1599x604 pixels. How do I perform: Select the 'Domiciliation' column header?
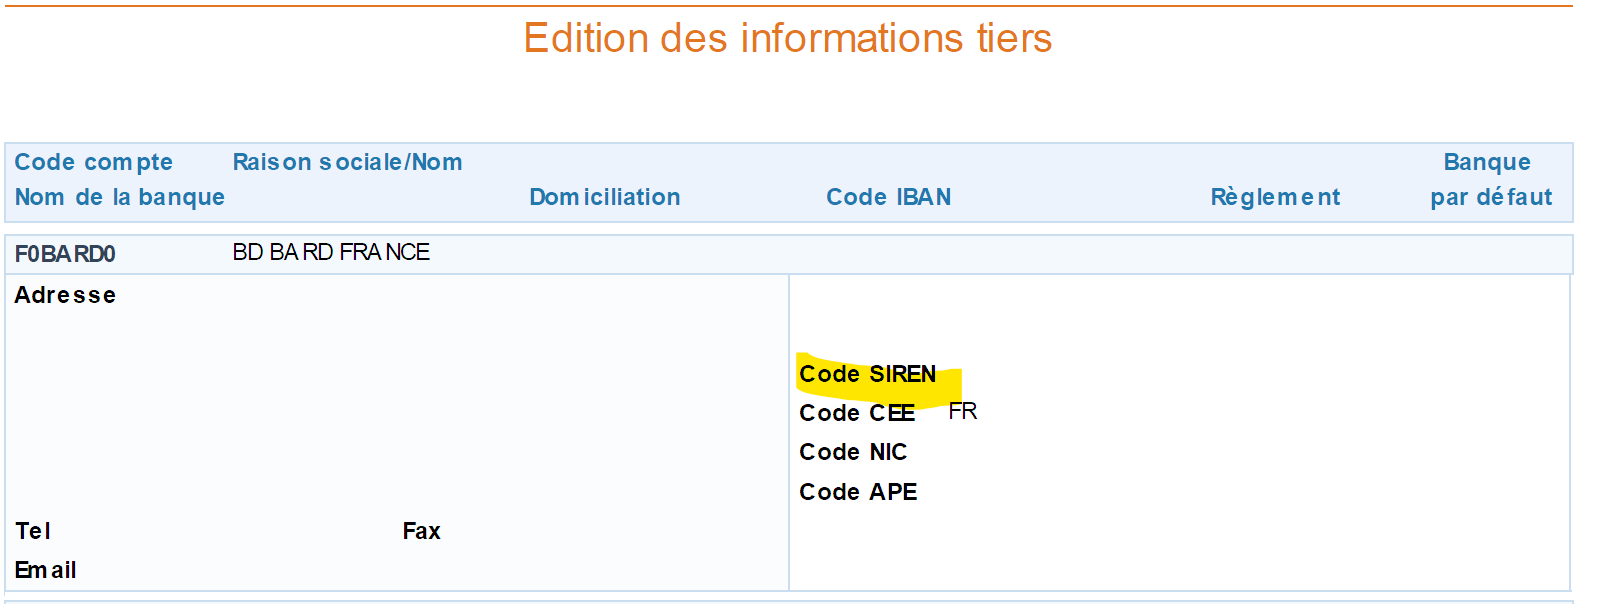[x=604, y=197]
